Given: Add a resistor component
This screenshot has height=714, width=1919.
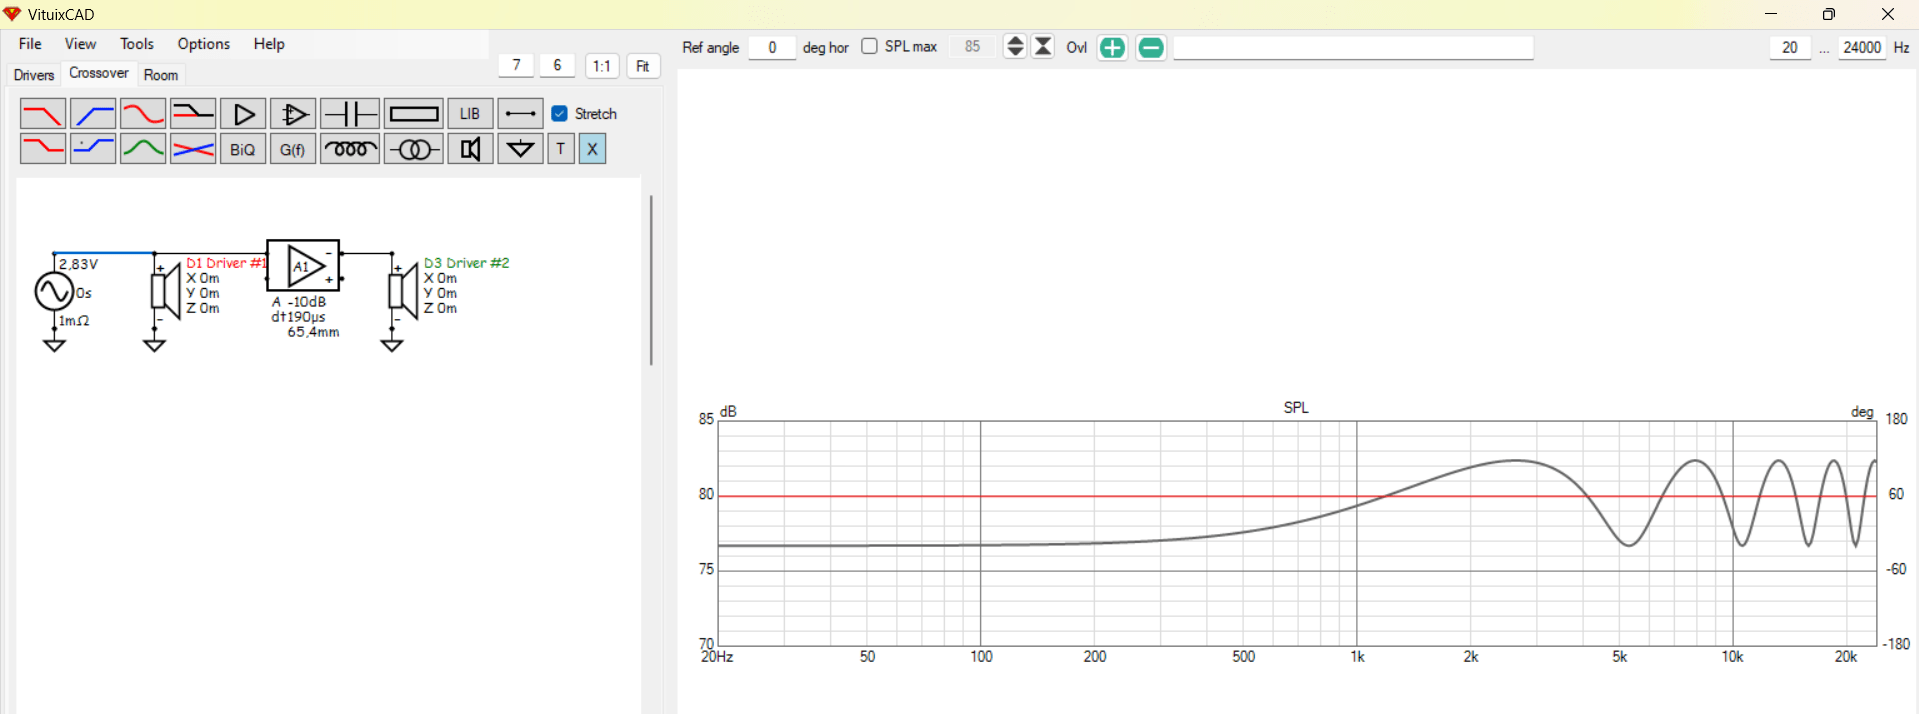Looking at the screenshot, I should 414,114.
